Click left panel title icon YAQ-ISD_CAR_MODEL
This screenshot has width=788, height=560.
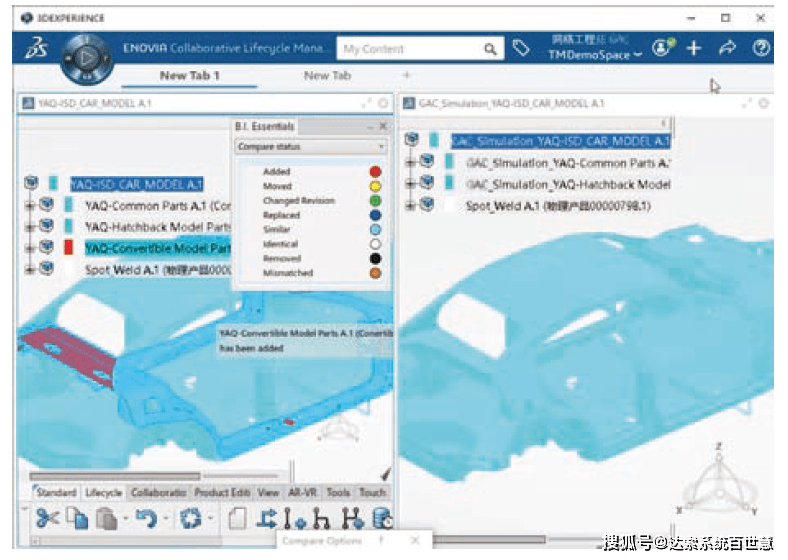[28, 103]
